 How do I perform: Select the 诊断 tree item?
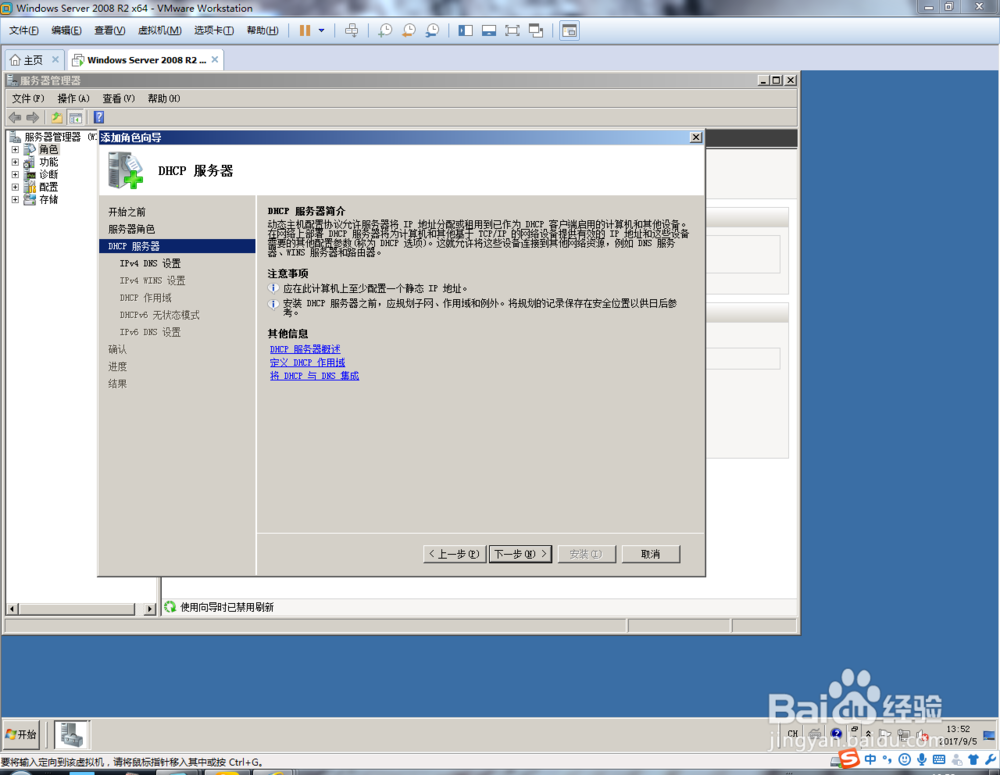click(x=48, y=174)
